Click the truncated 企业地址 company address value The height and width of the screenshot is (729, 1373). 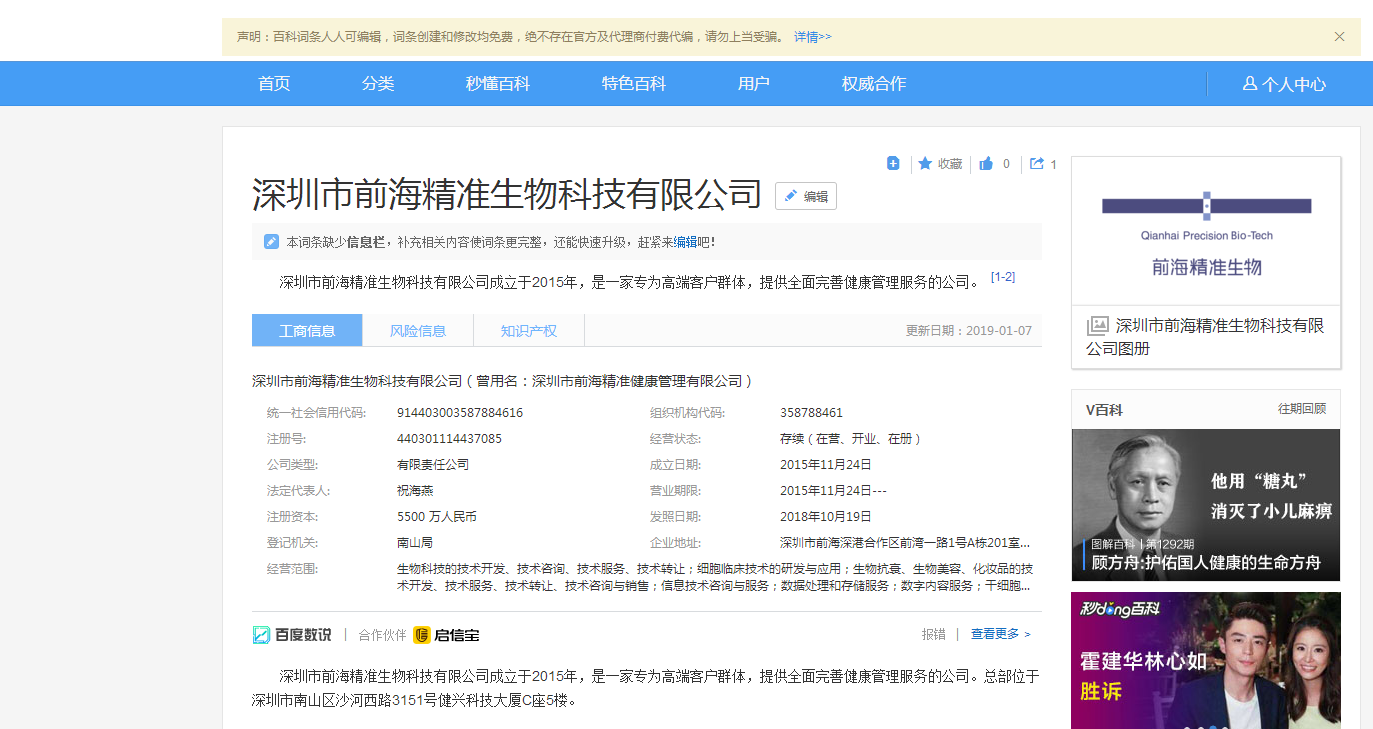click(x=905, y=543)
